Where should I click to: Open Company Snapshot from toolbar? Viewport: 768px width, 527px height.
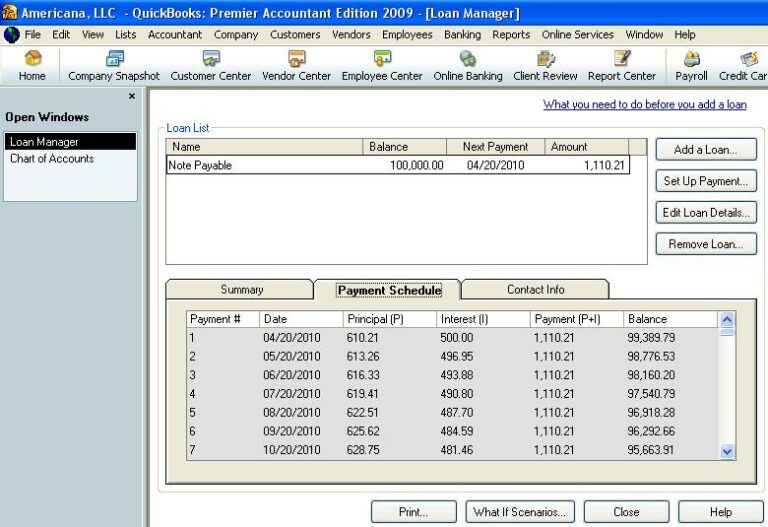(x=114, y=65)
